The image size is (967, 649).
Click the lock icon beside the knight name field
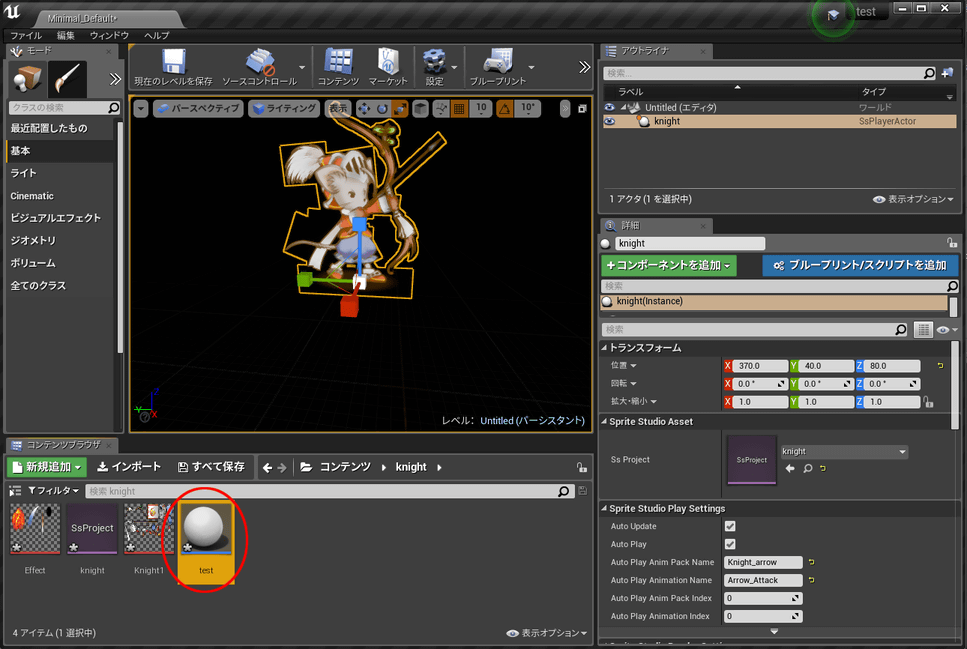(x=952, y=243)
